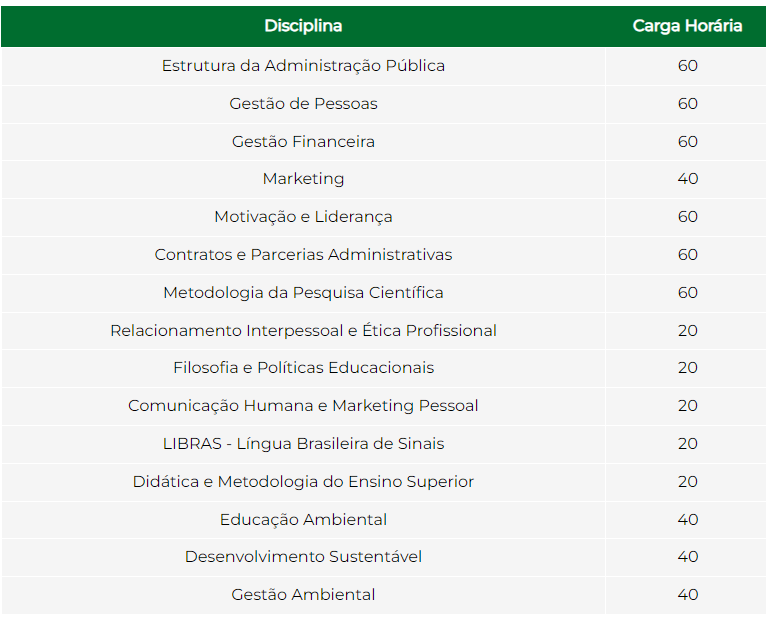Image resolution: width=766 pixels, height=620 pixels.
Task: Click the Motivação e Liderança entry
Action: click(303, 217)
